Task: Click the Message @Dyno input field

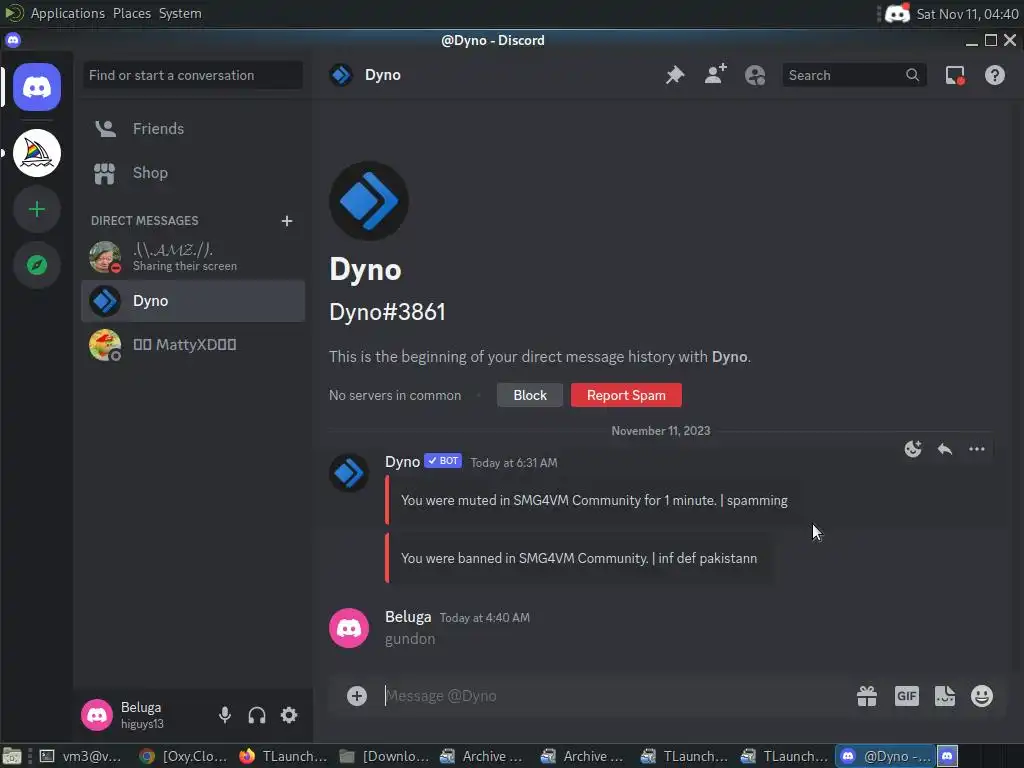Action: click(x=614, y=696)
